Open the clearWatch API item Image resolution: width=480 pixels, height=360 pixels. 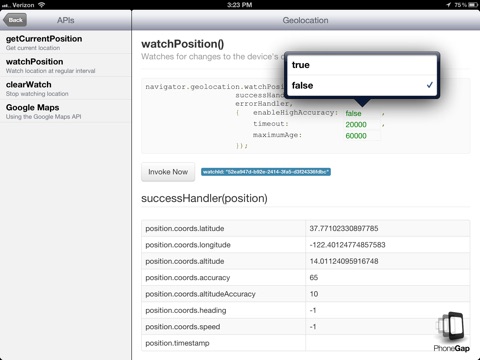pos(65,88)
